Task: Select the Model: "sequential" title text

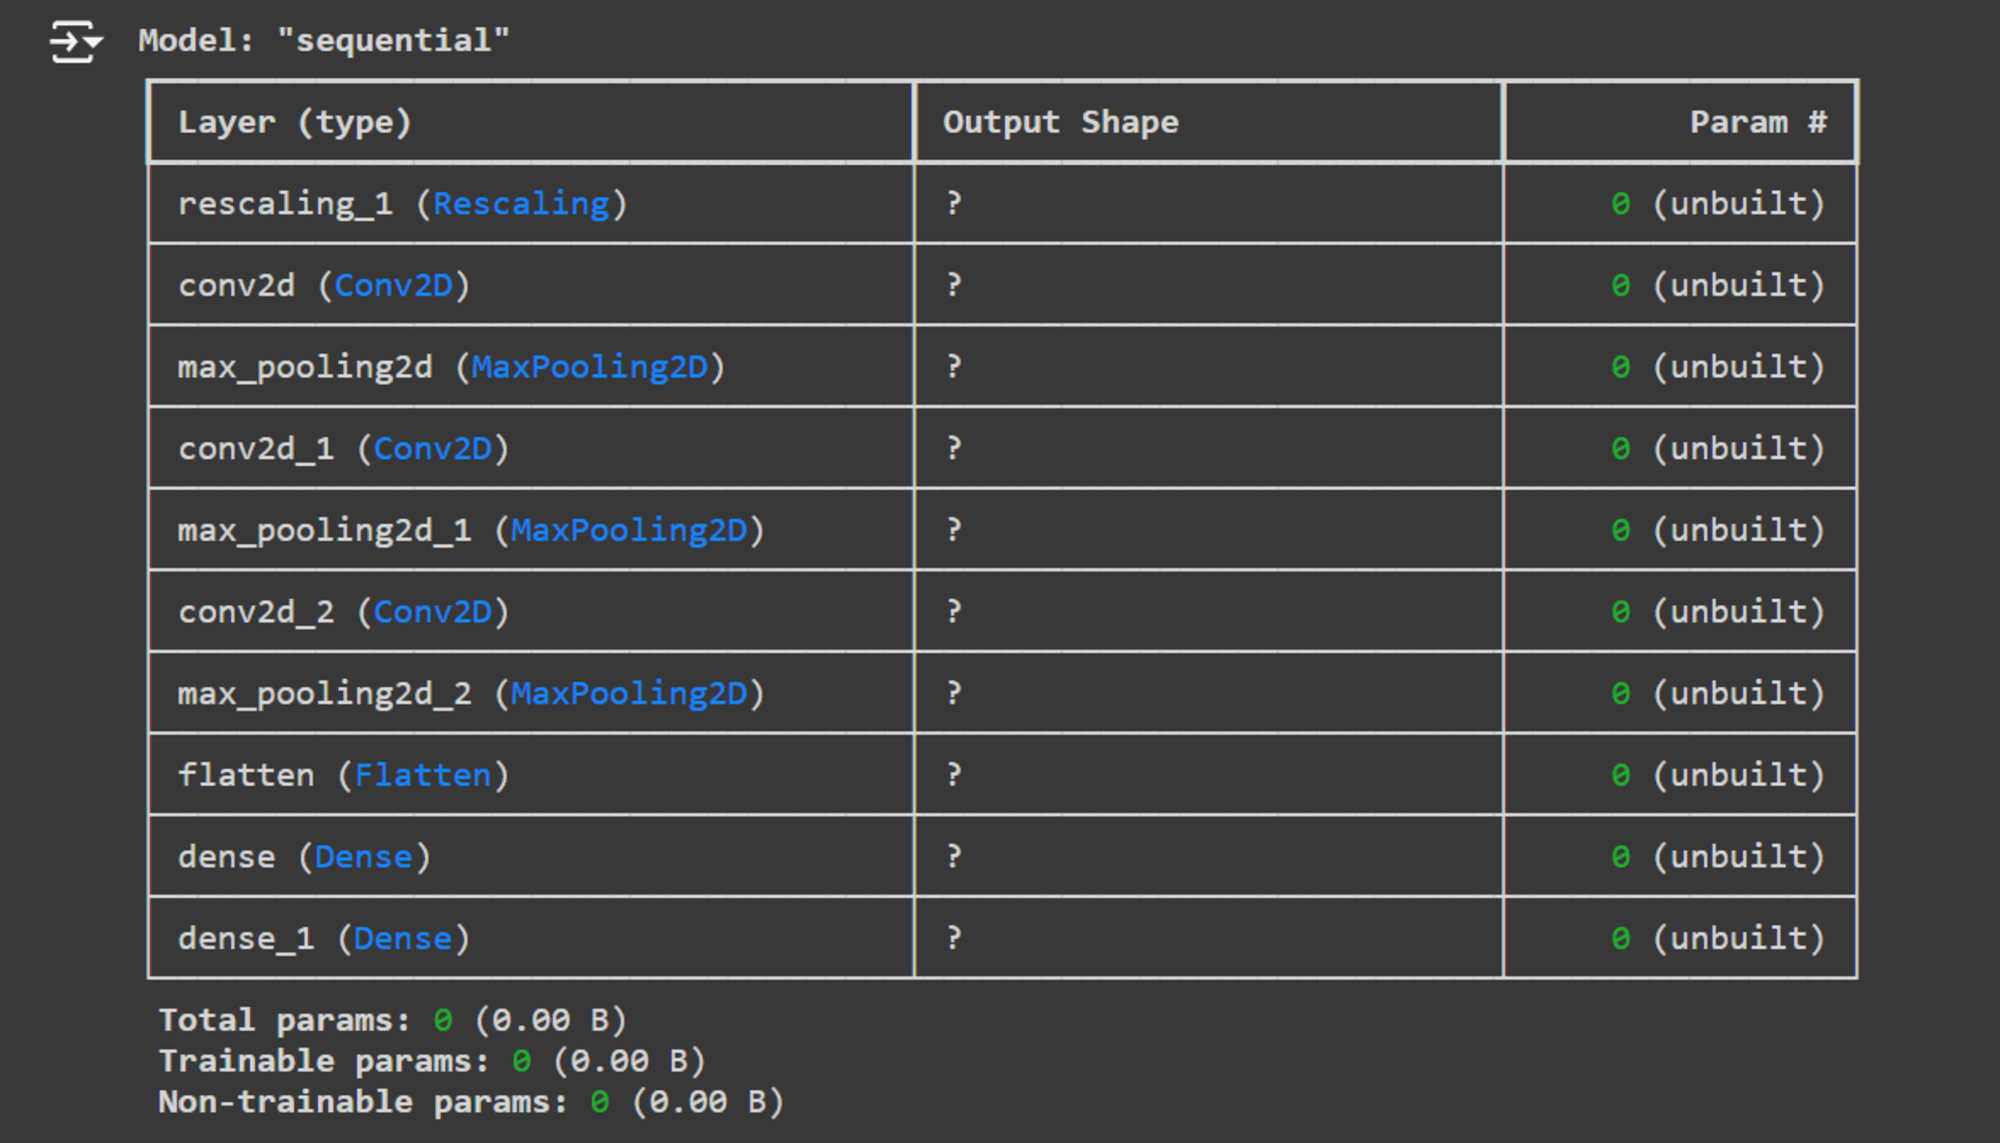Action: tap(324, 41)
